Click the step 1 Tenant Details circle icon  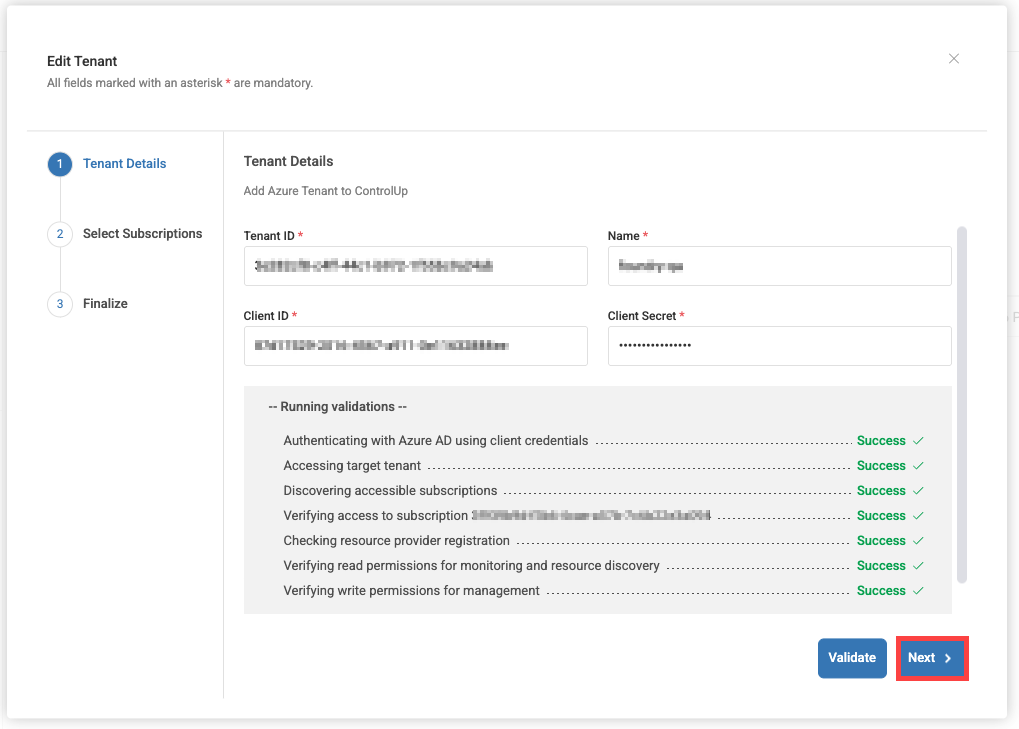click(59, 164)
